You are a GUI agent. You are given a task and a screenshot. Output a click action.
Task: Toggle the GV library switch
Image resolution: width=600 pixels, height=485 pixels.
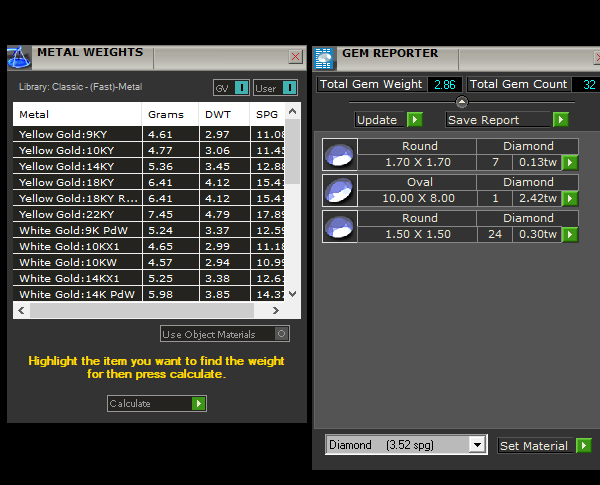tap(241, 88)
